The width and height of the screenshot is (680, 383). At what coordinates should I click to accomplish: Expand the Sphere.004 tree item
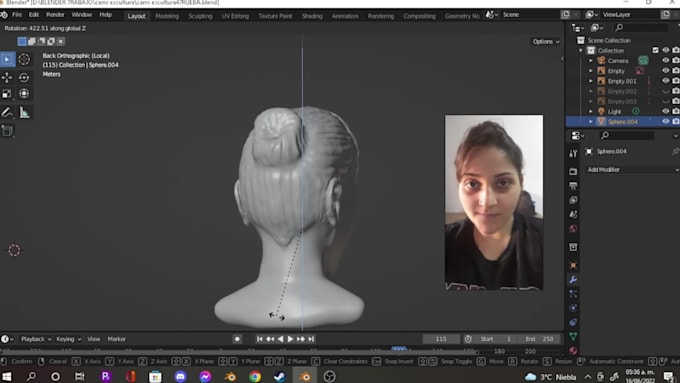[590, 122]
